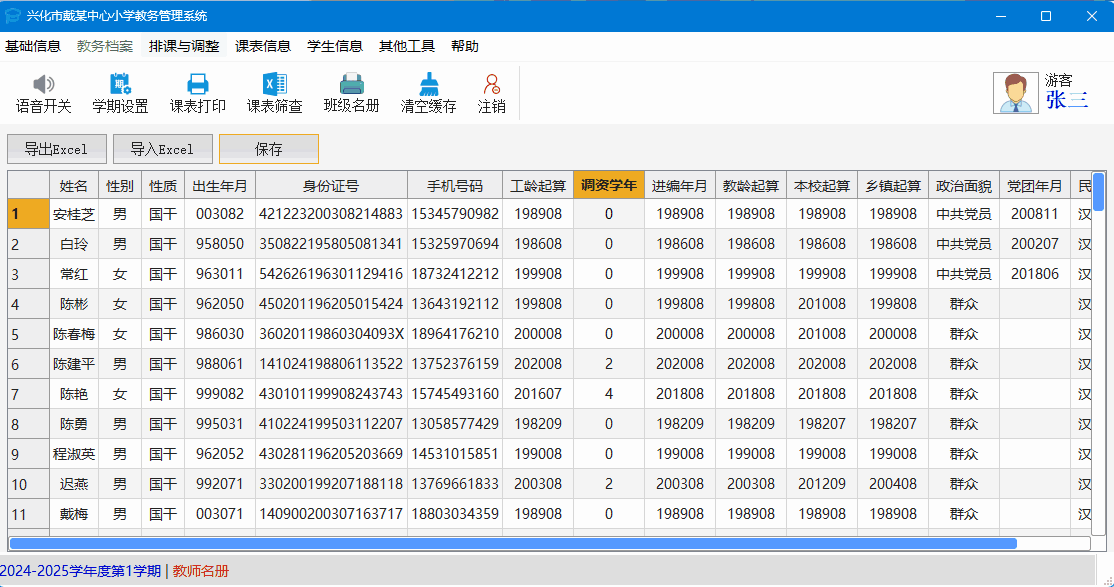Click the 清空缓存 broom icon
Image resolution: width=1114 pixels, height=587 pixels.
tap(428, 85)
